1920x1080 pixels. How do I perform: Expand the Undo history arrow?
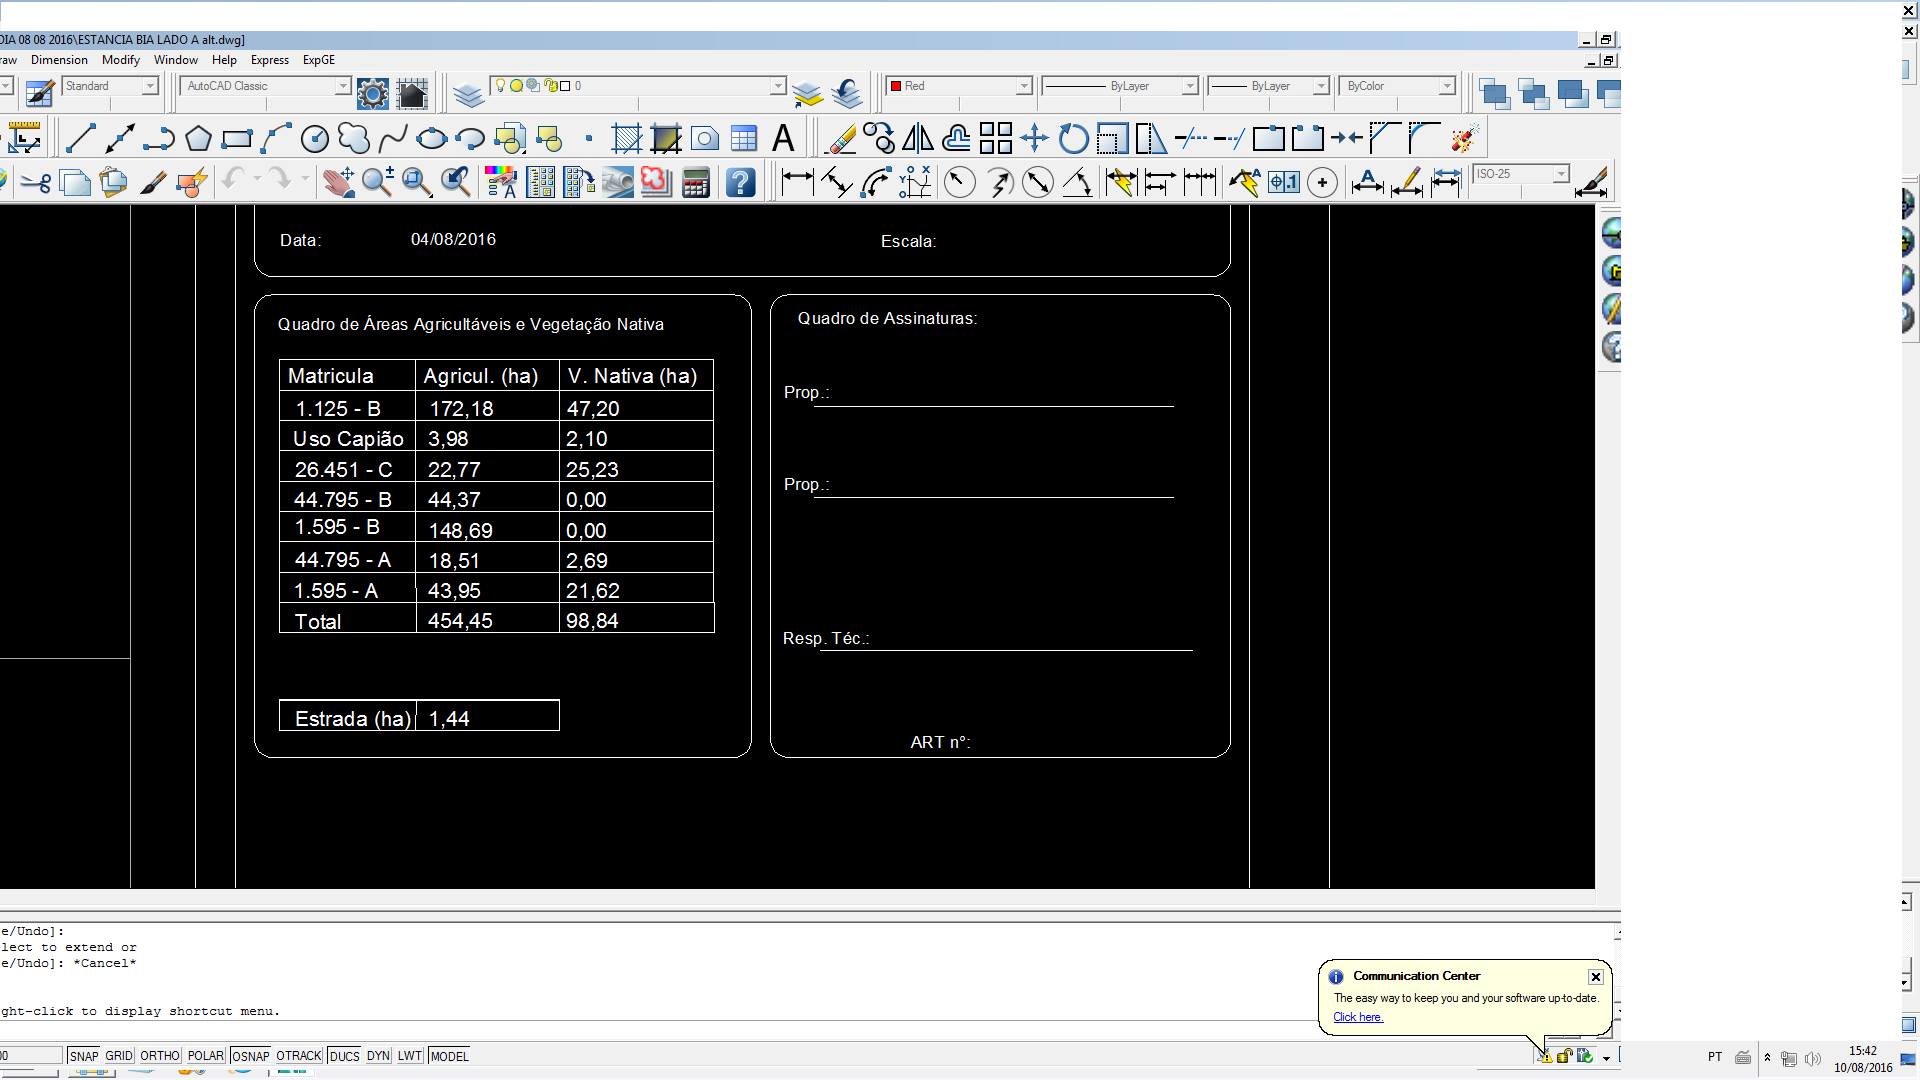(257, 180)
